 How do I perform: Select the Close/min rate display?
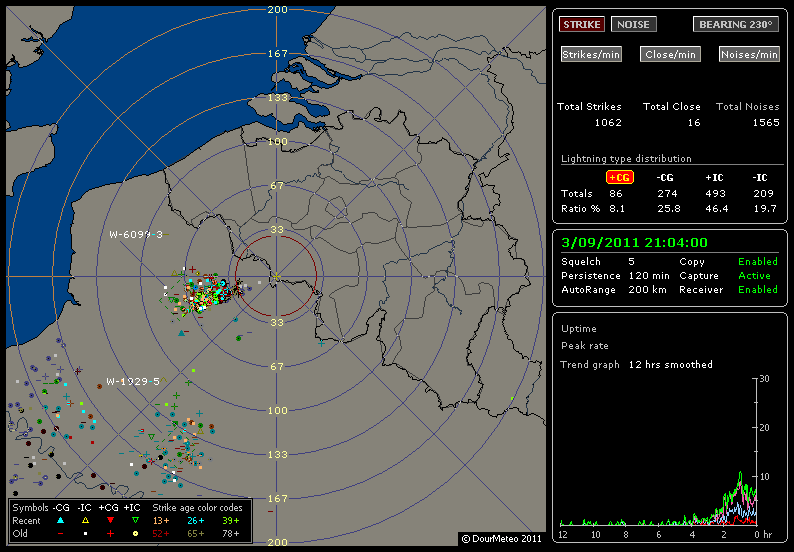point(669,54)
